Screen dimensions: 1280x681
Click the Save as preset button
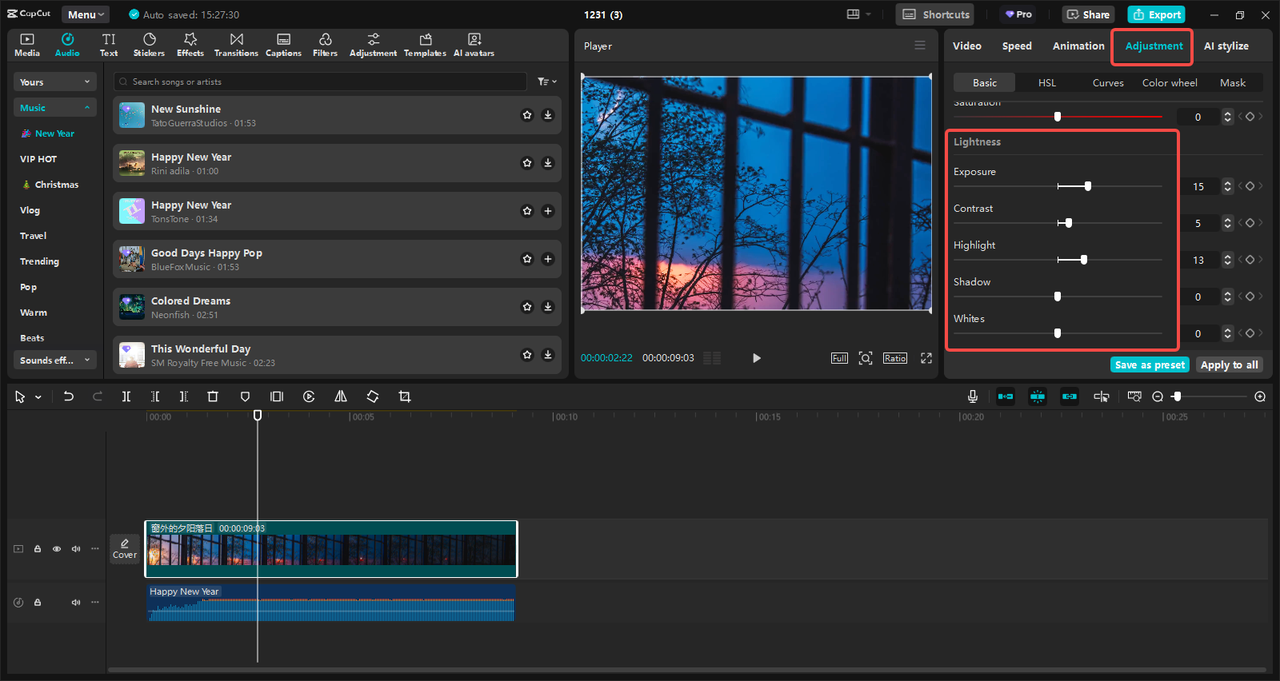point(1150,365)
